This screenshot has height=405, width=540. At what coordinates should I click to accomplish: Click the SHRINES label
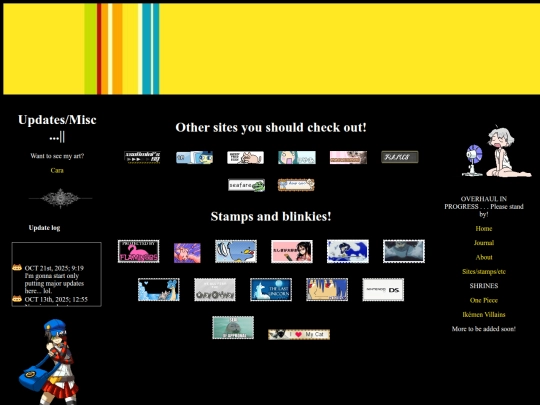484,286
